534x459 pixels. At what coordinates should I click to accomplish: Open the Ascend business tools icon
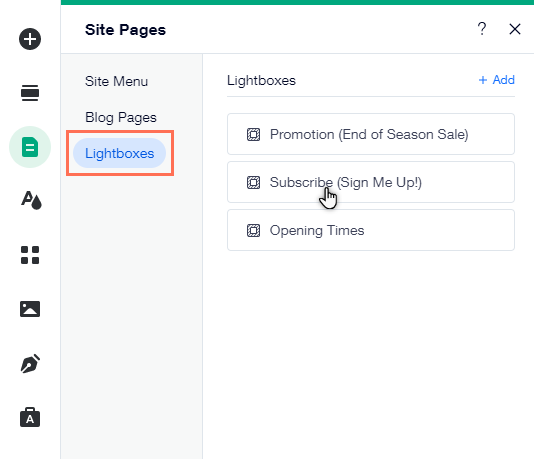point(30,417)
